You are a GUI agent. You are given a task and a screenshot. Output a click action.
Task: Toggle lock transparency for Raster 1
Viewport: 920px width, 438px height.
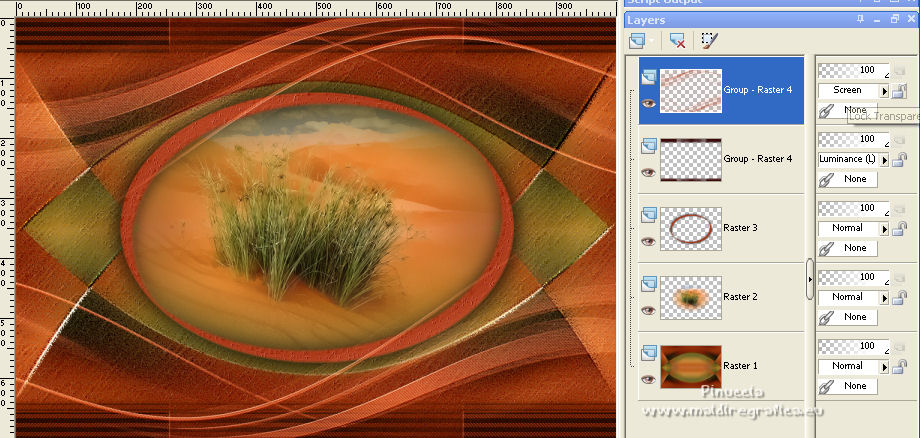pyautogui.click(x=899, y=366)
